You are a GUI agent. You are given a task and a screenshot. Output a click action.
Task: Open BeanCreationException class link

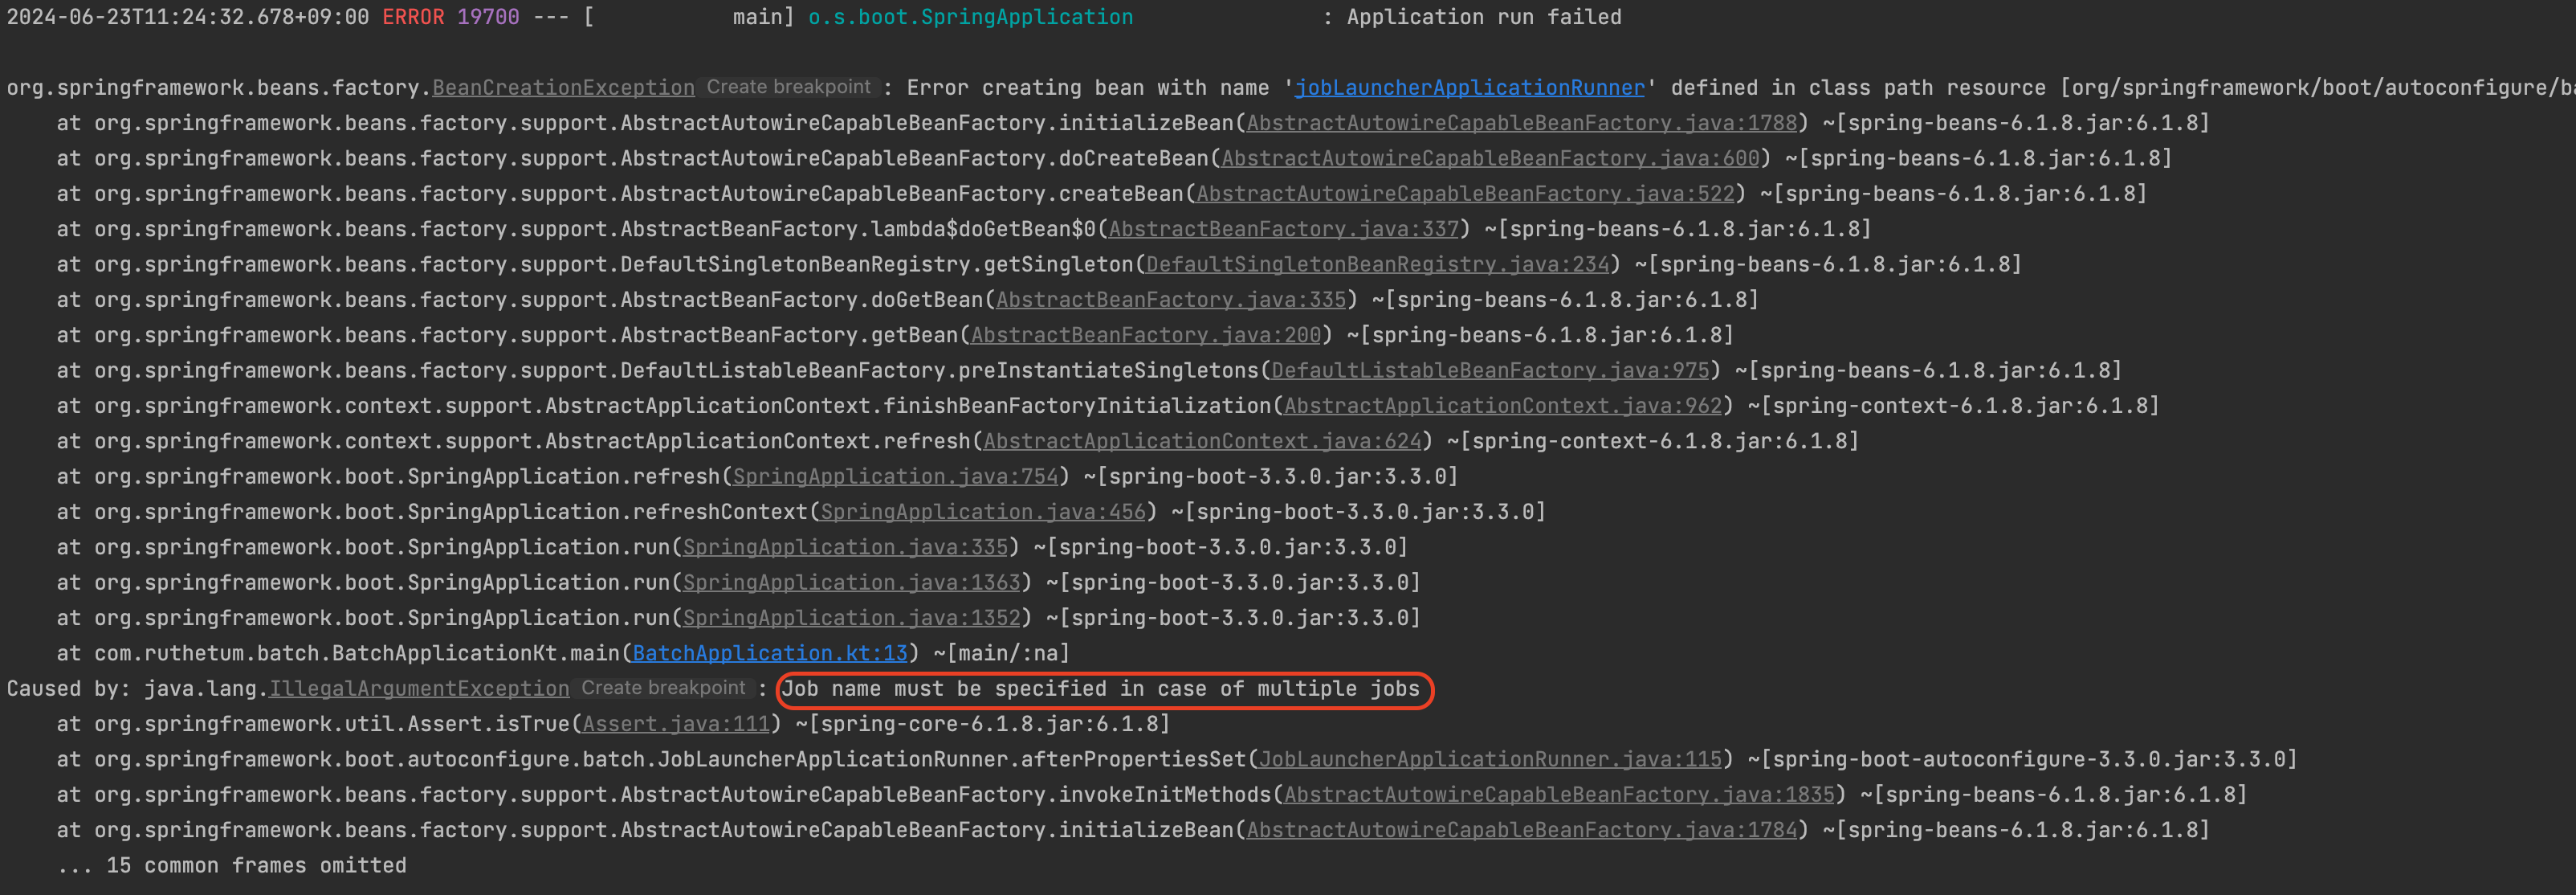[563, 88]
